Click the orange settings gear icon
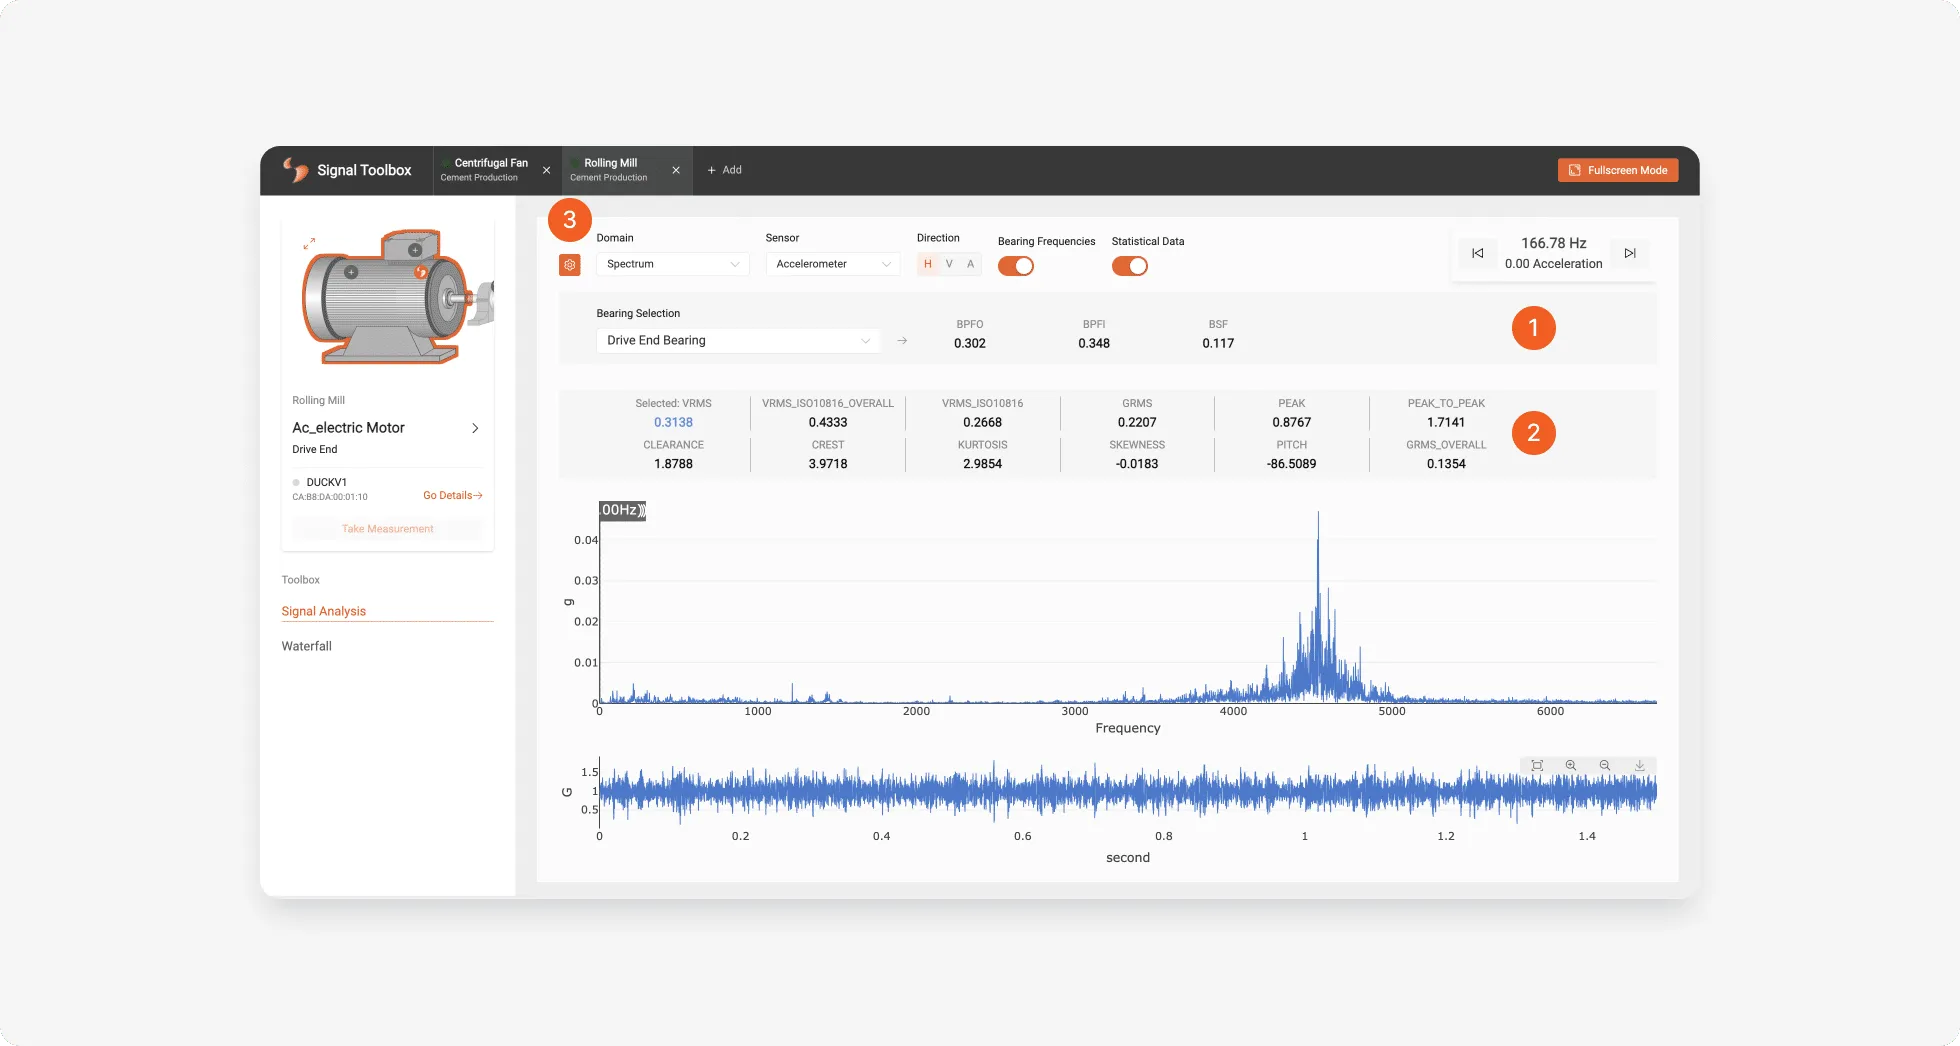This screenshot has height=1046, width=1960. tap(570, 265)
